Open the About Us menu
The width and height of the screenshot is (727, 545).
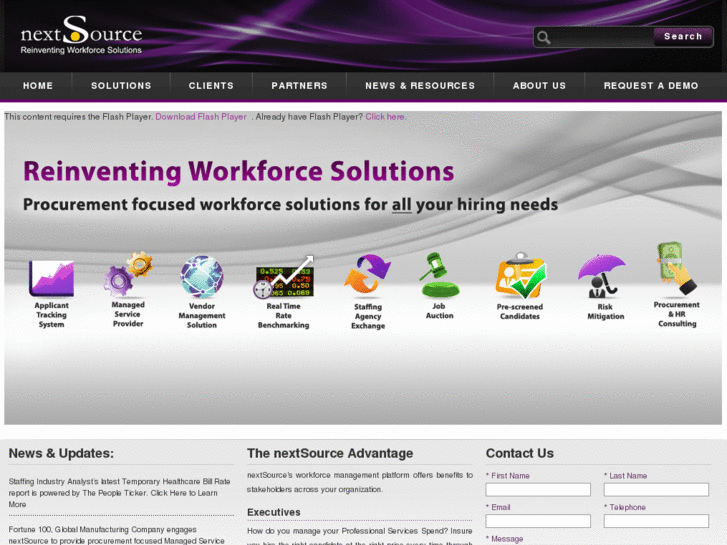click(x=539, y=86)
